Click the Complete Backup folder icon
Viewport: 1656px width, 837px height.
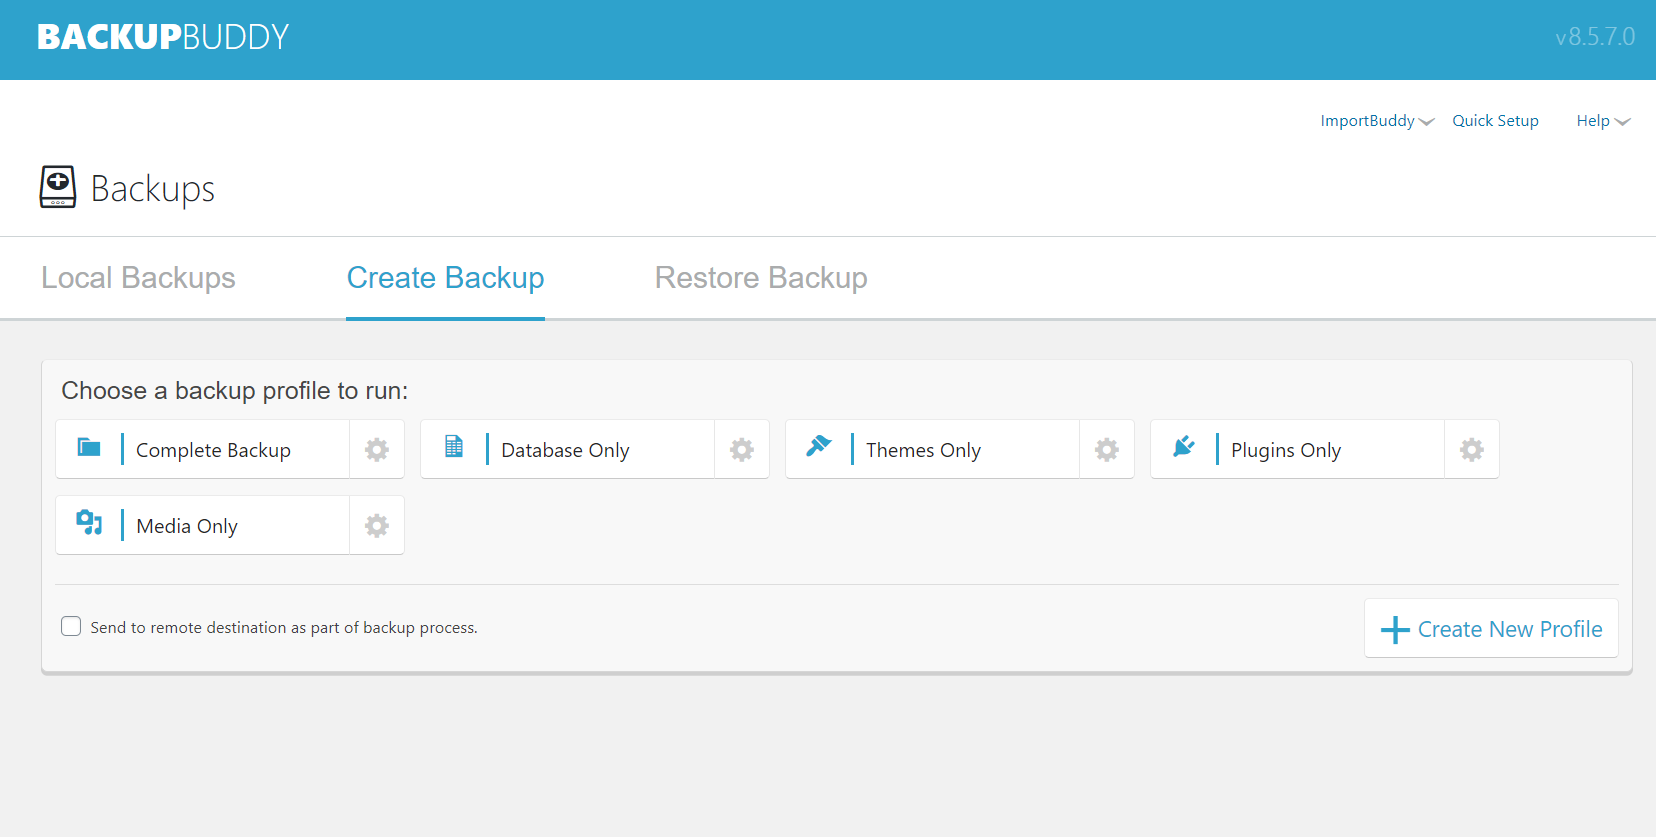tap(89, 447)
